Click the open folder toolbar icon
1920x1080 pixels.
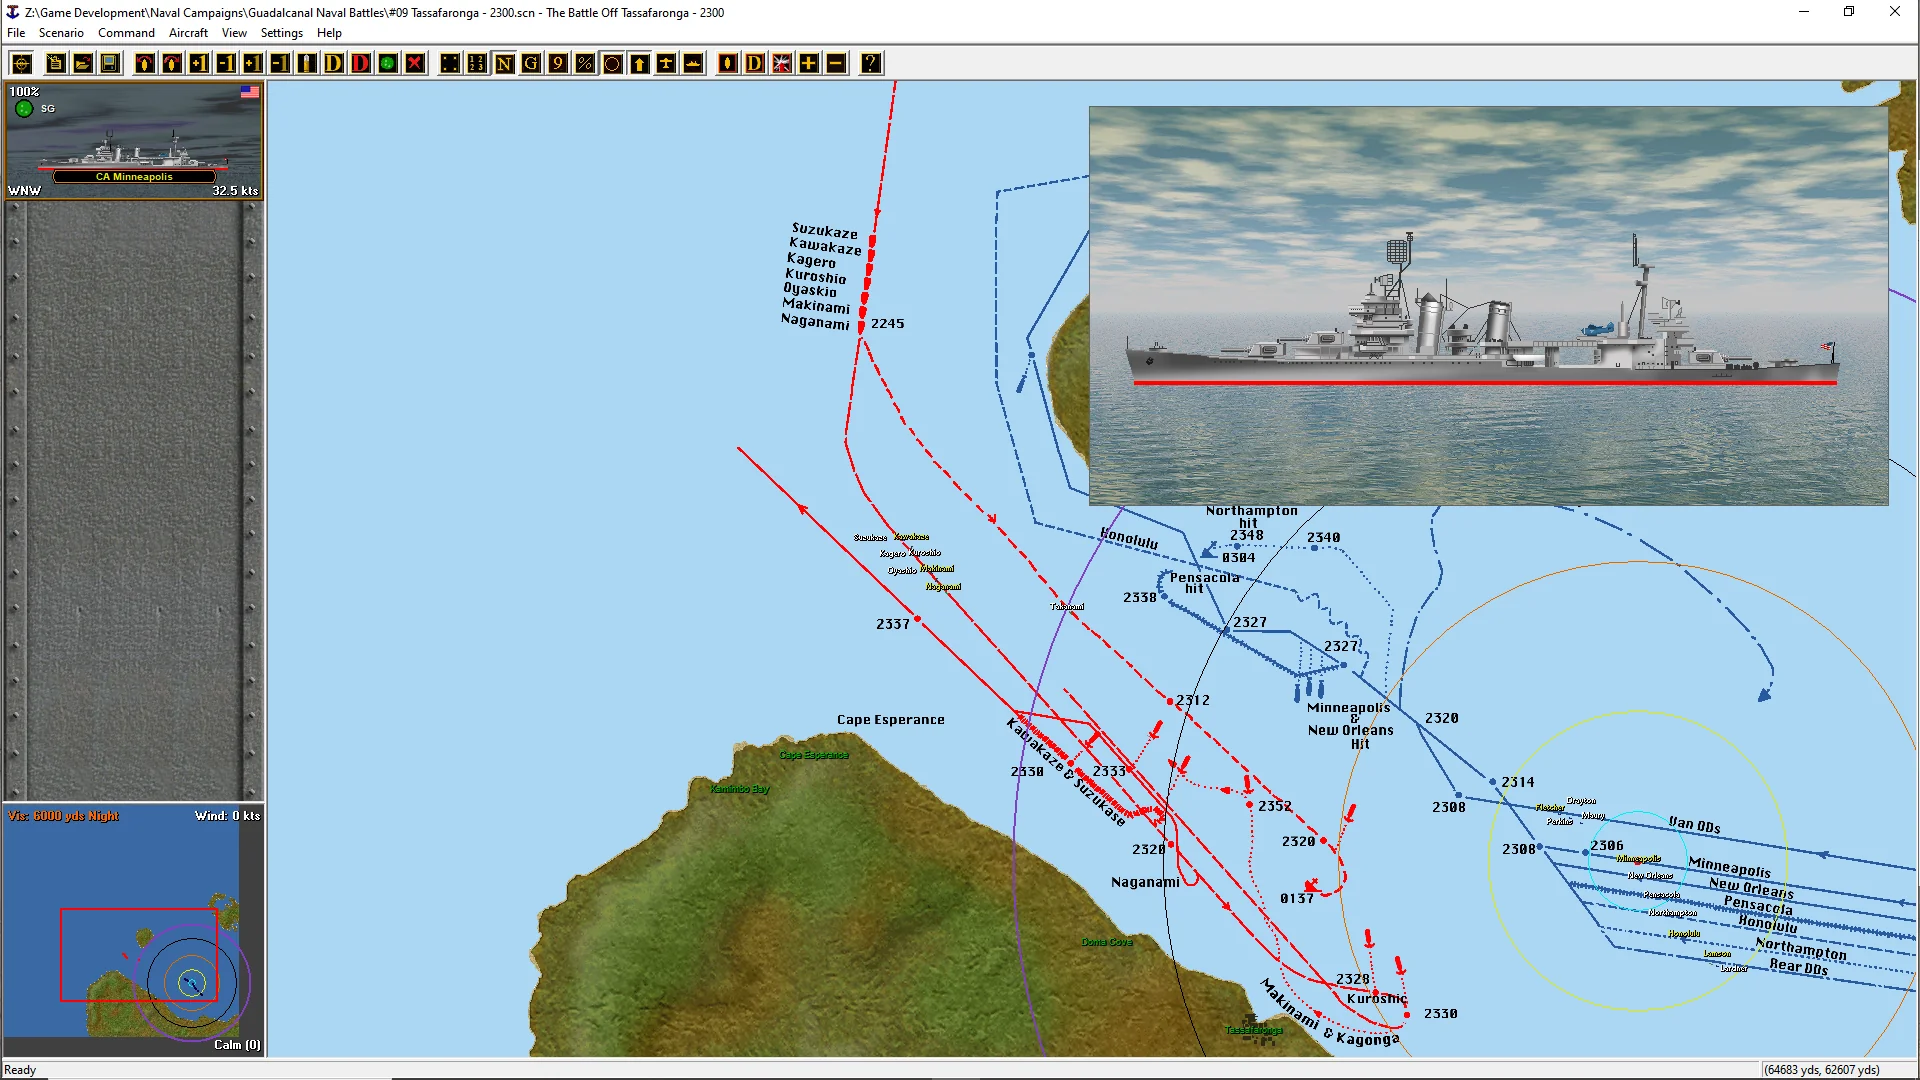[83, 64]
